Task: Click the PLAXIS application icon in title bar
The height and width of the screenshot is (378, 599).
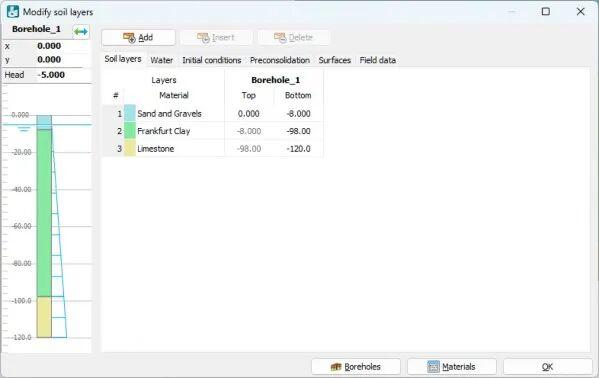Action: 13,12
